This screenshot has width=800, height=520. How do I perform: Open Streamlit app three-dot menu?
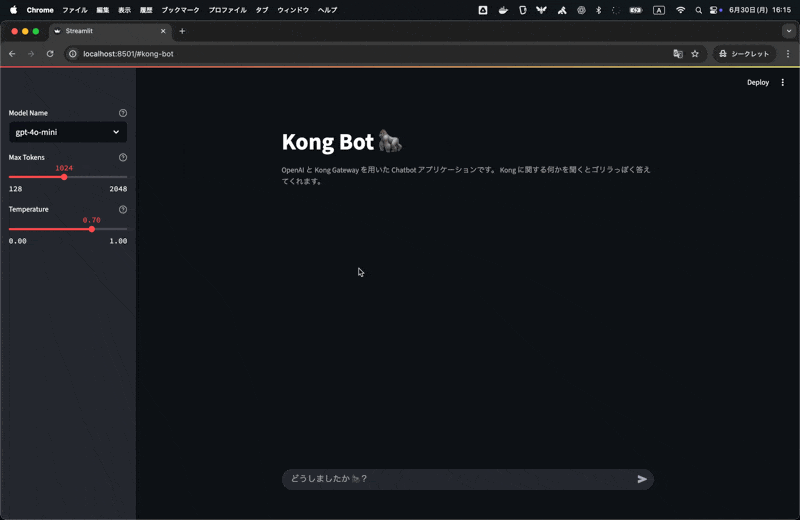(783, 83)
